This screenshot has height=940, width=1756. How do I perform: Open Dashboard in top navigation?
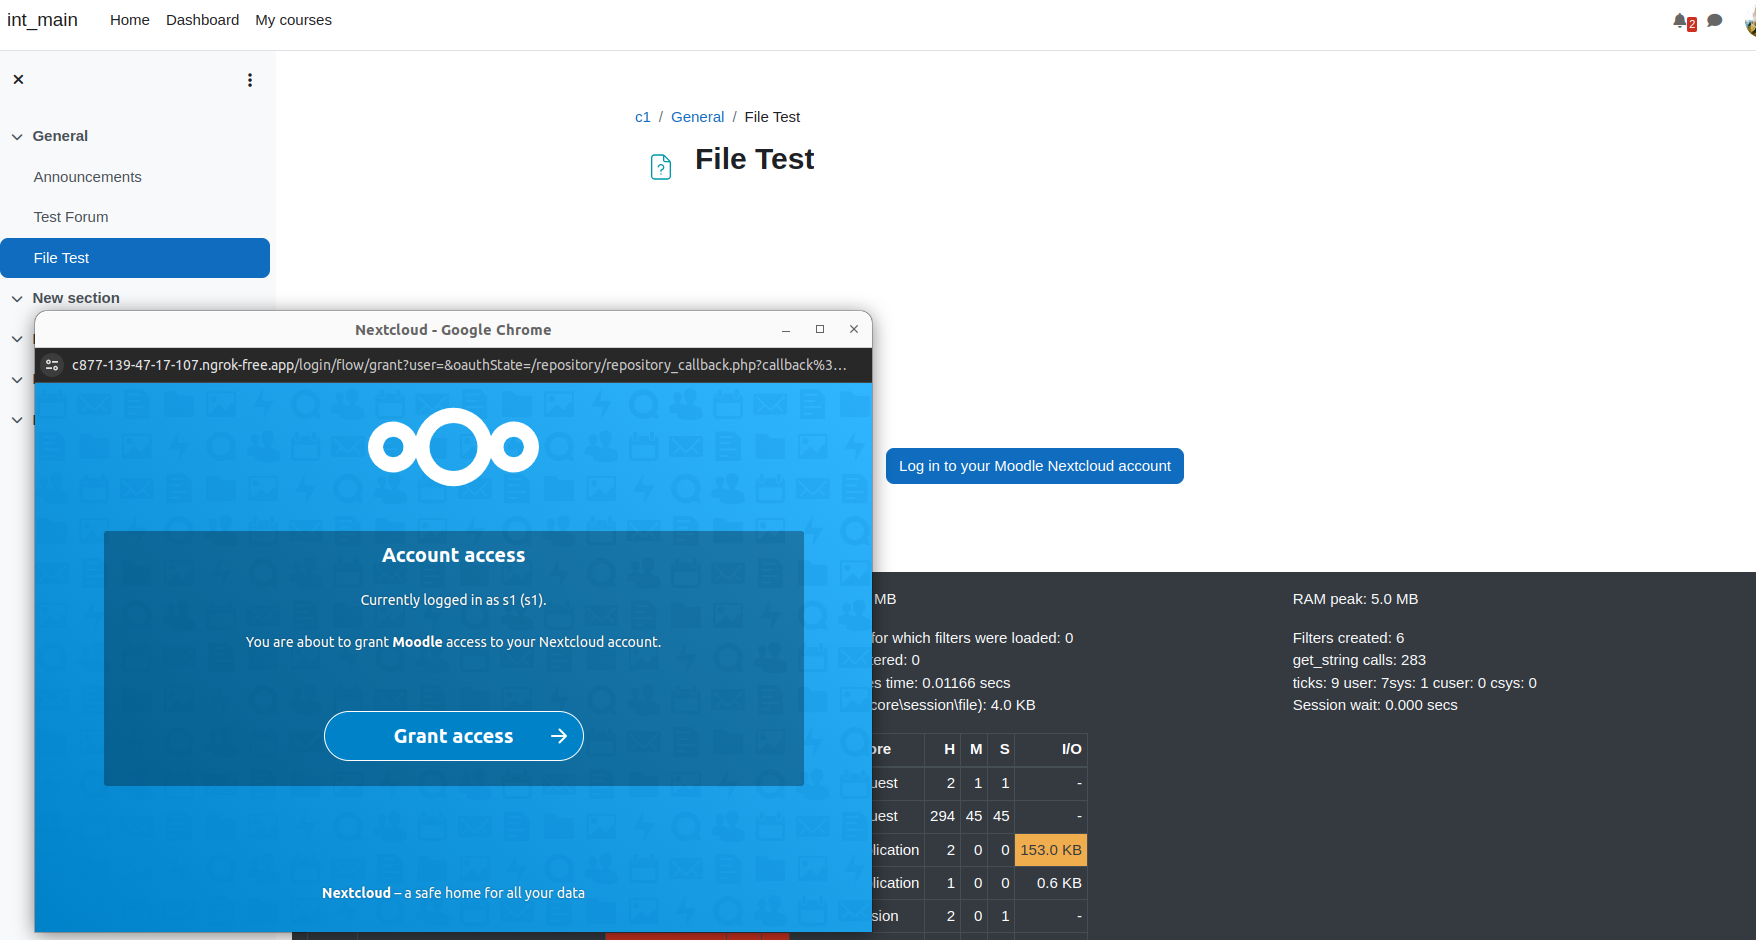point(202,20)
